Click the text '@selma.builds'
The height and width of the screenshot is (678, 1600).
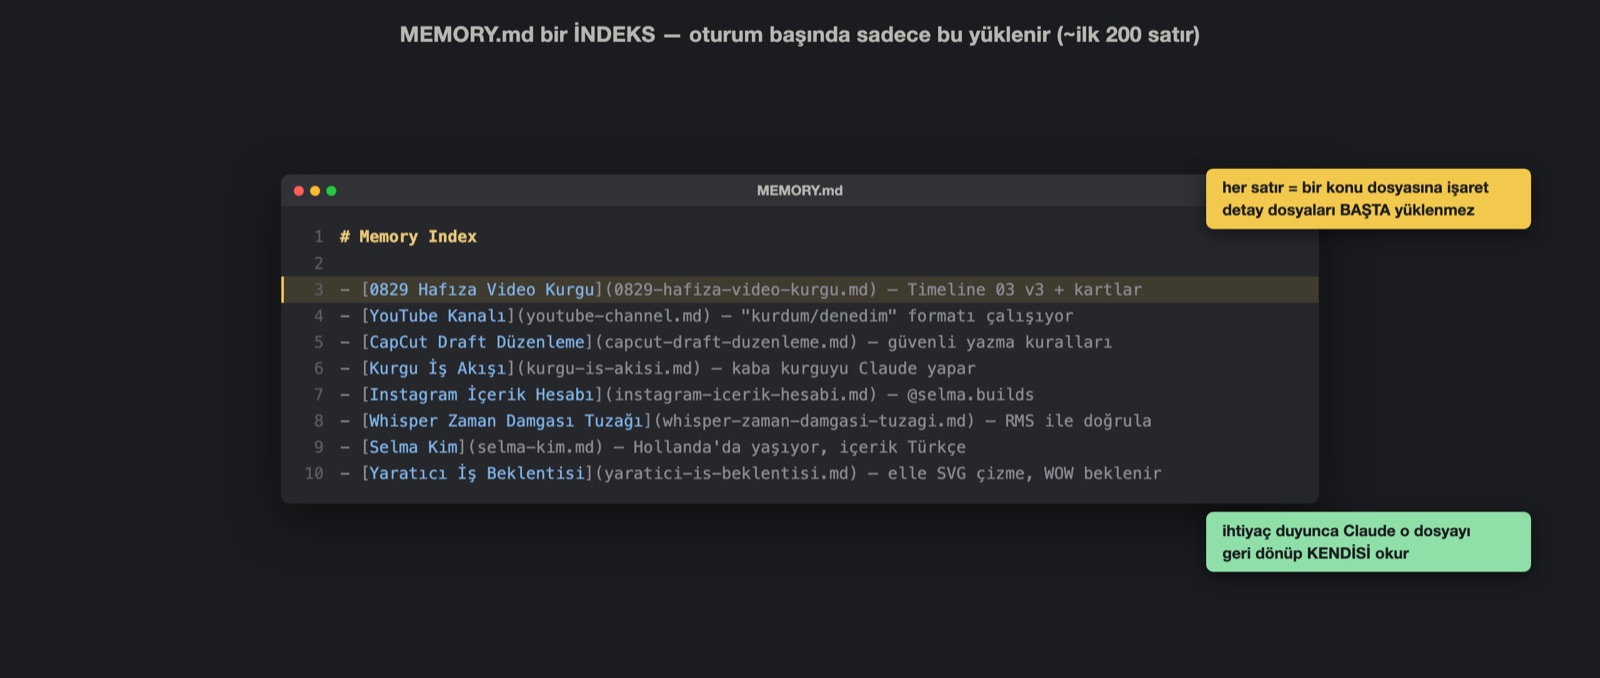click(970, 395)
